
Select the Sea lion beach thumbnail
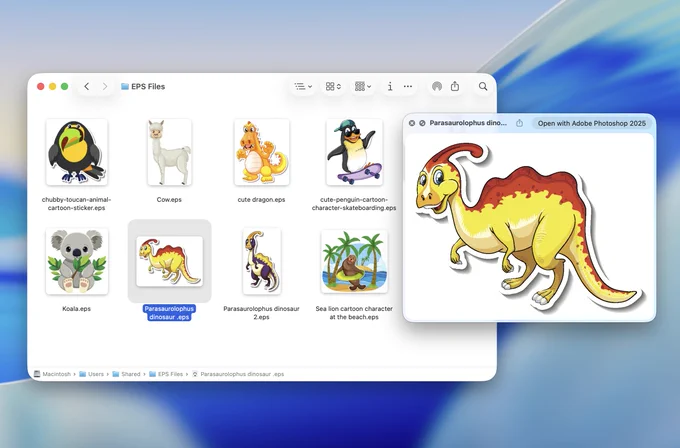click(x=354, y=261)
